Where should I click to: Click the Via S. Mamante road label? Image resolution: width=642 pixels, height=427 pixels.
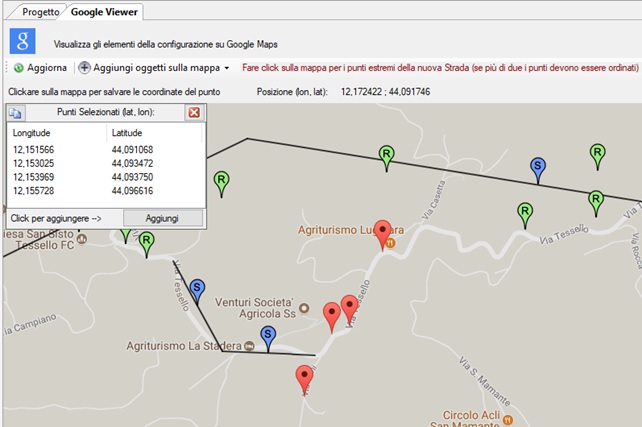(484, 381)
